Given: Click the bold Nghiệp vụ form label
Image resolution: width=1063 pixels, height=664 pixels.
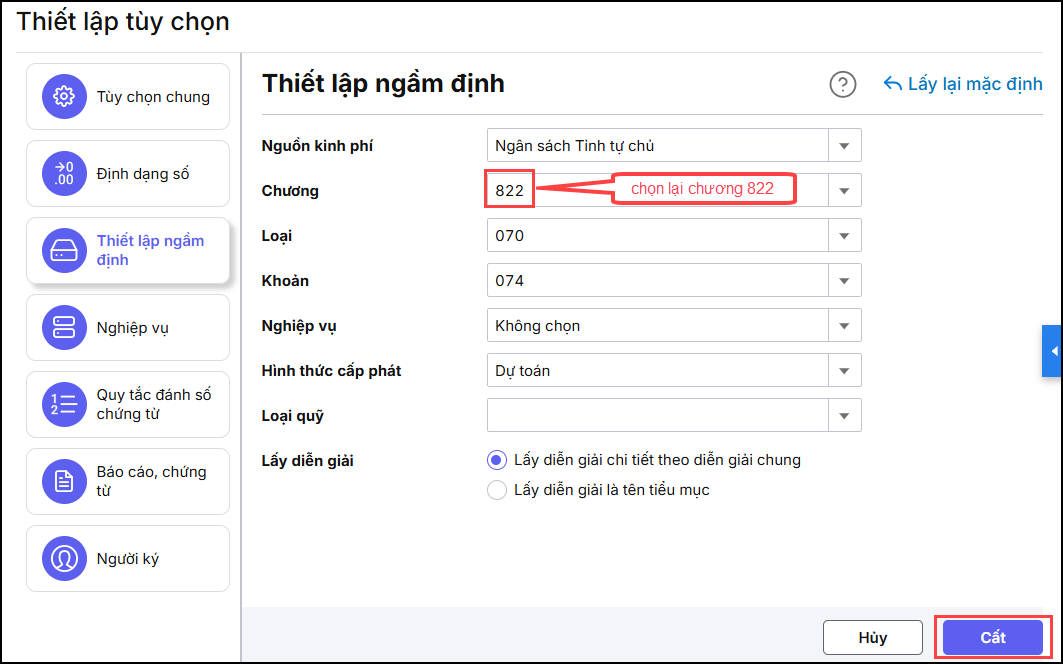Looking at the screenshot, I should tap(299, 326).
